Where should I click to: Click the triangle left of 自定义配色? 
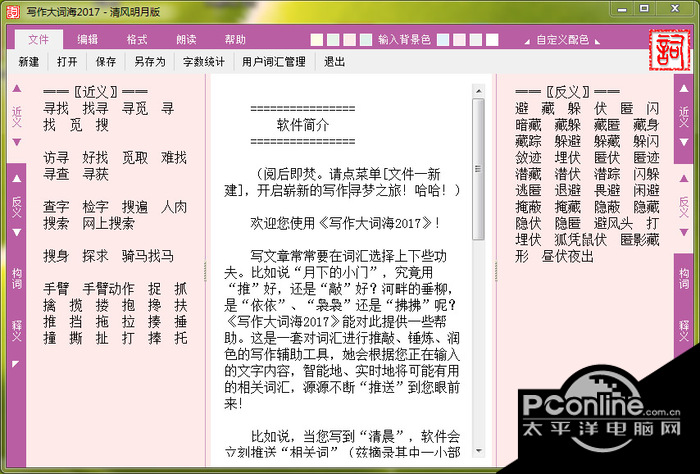click(527, 42)
